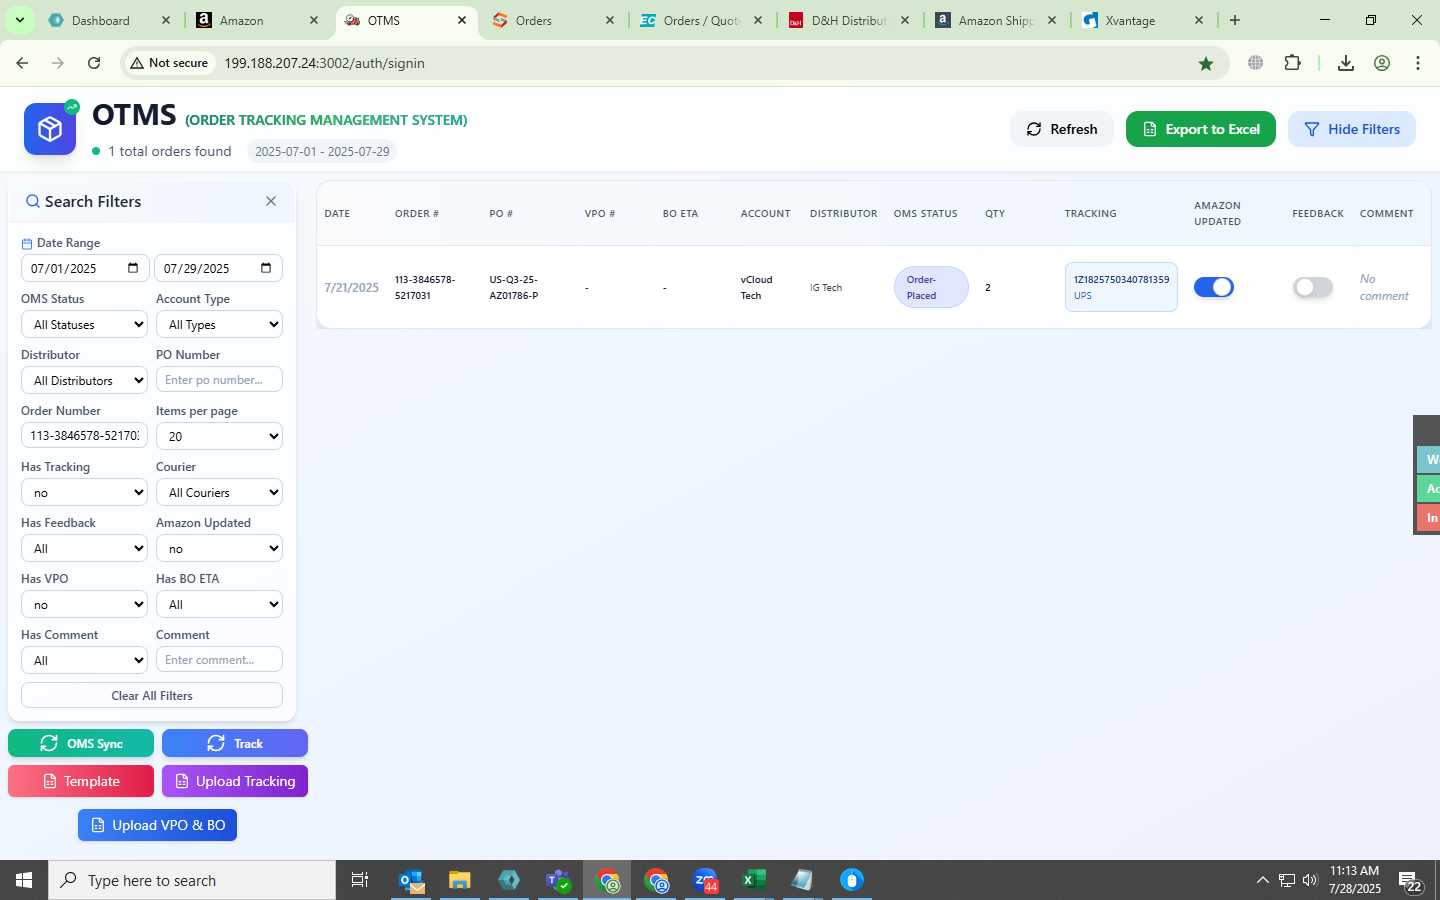Switch to the Orders / Quote browser tab
Viewport: 1440px width, 900px height.
[x=700, y=20]
